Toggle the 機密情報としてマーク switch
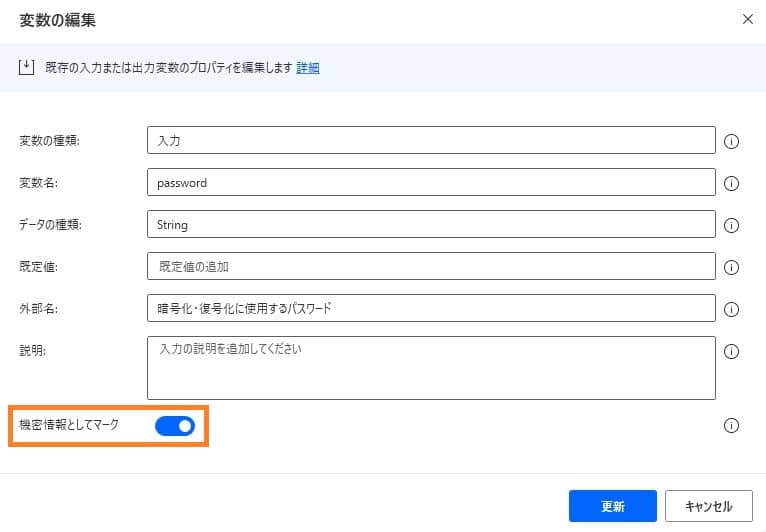Image resolution: width=766 pixels, height=532 pixels. tap(175, 426)
